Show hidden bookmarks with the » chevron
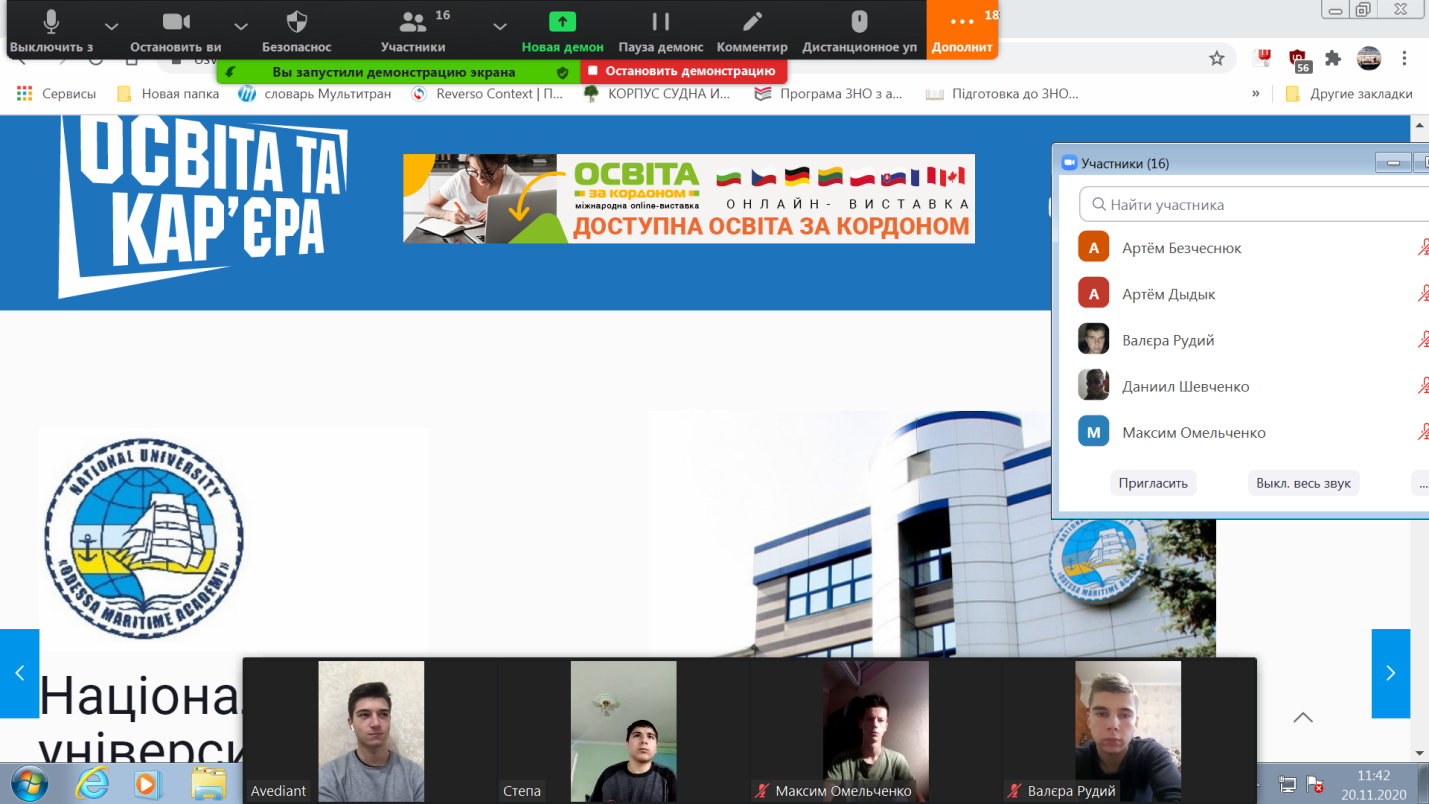 pos(1256,94)
